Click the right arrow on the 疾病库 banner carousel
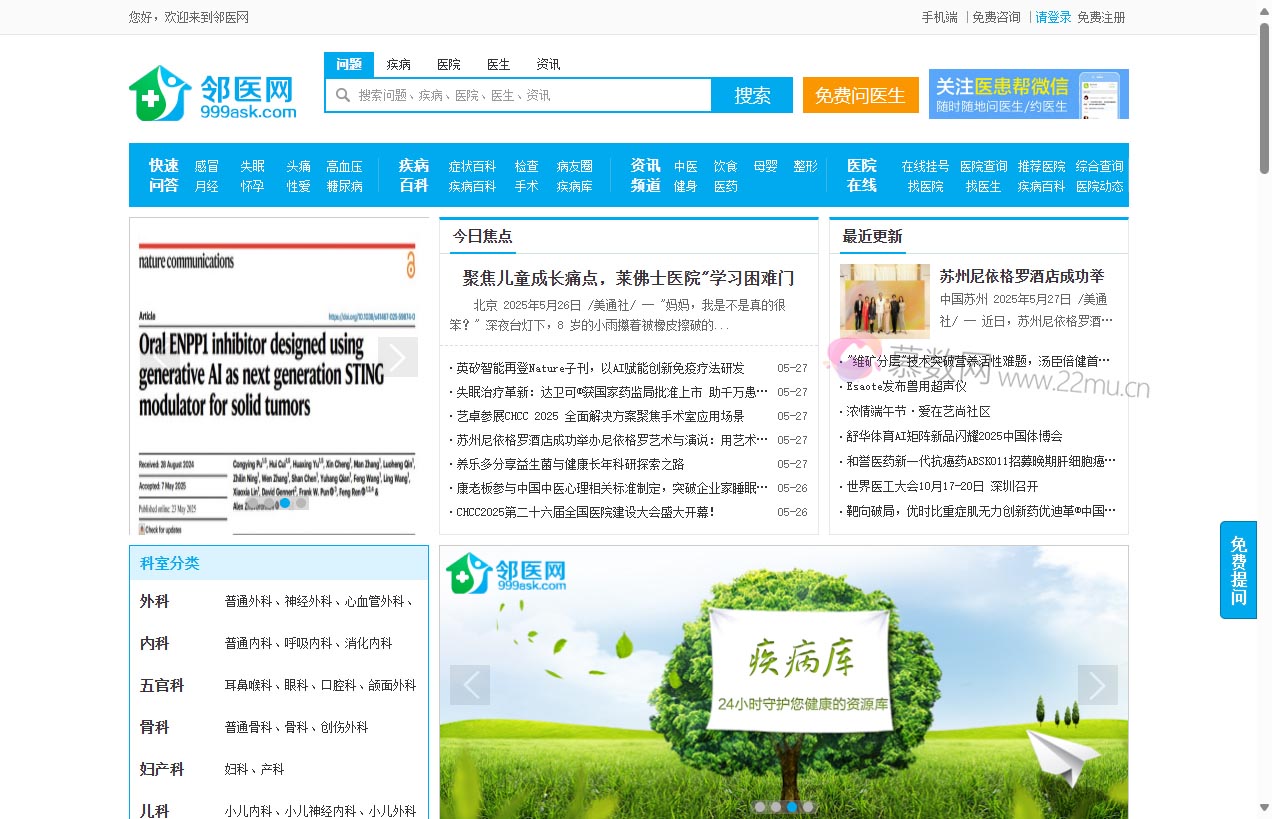1272x819 pixels. 1097,684
